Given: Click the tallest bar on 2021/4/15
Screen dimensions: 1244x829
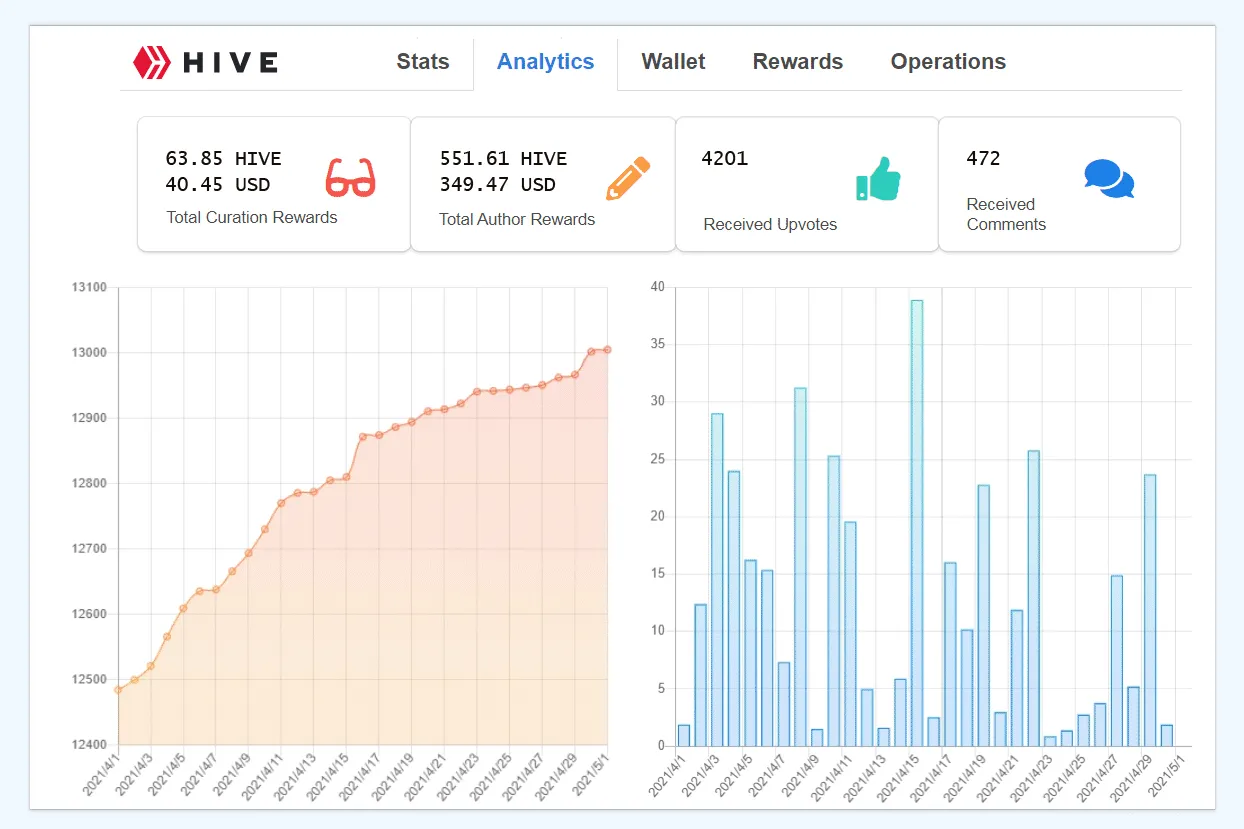Looking at the screenshot, I should pos(917,523).
